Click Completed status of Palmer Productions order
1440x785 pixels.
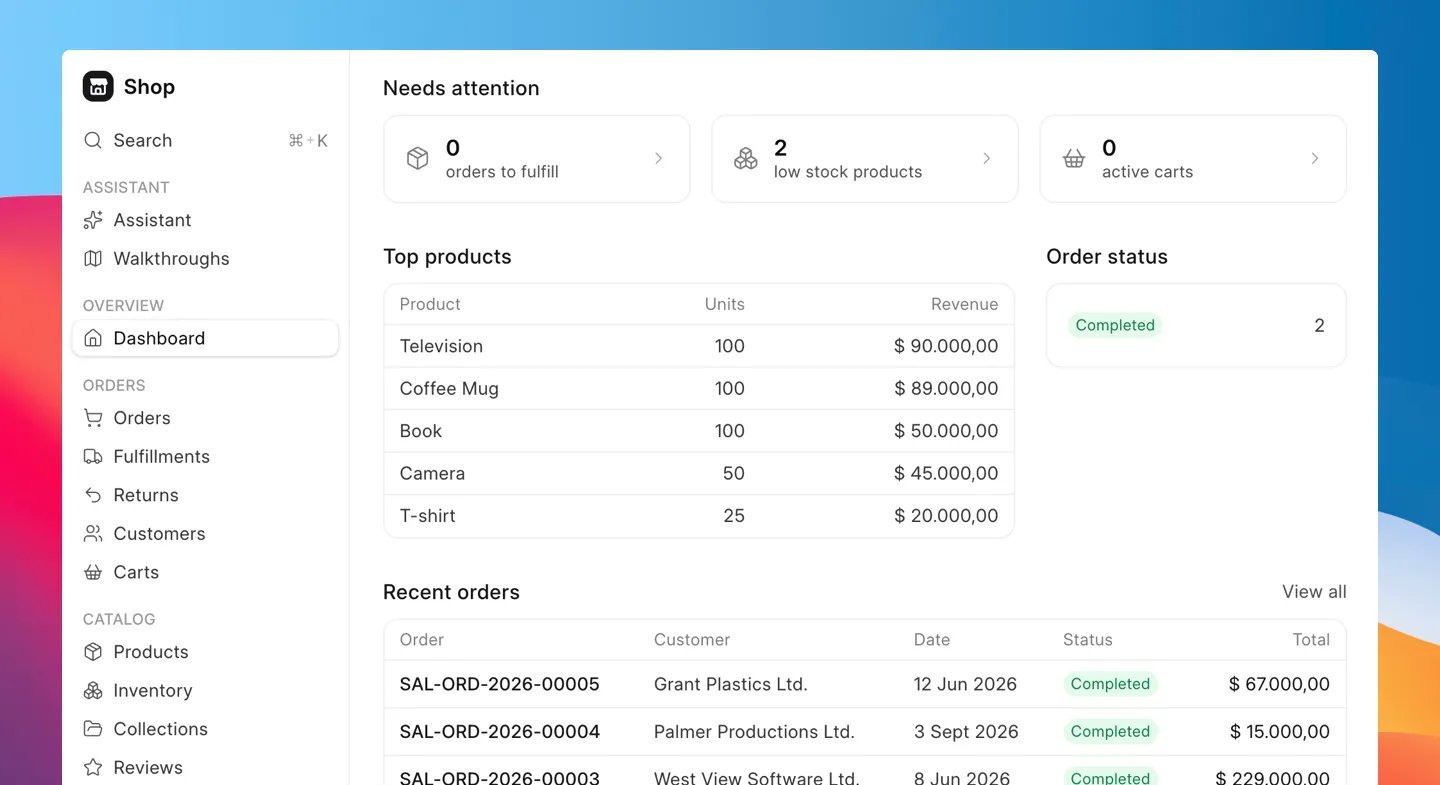pyautogui.click(x=1110, y=731)
